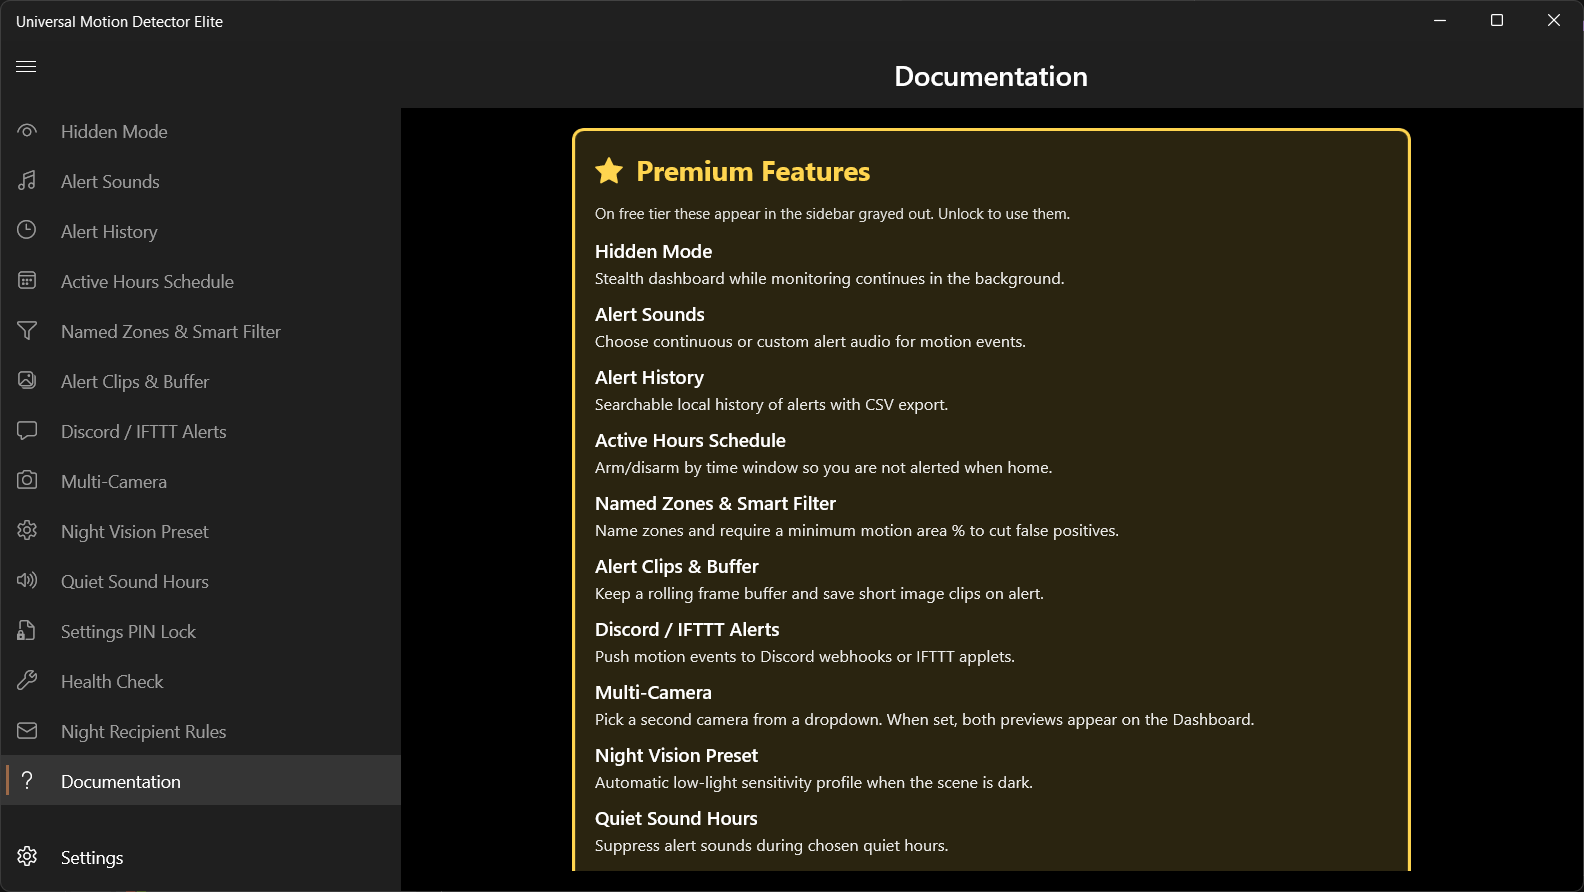This screenshot has width=1584, height=892.
Task: Click Active Hours Schedule heading in documentation
Action: tap(690, 441)
